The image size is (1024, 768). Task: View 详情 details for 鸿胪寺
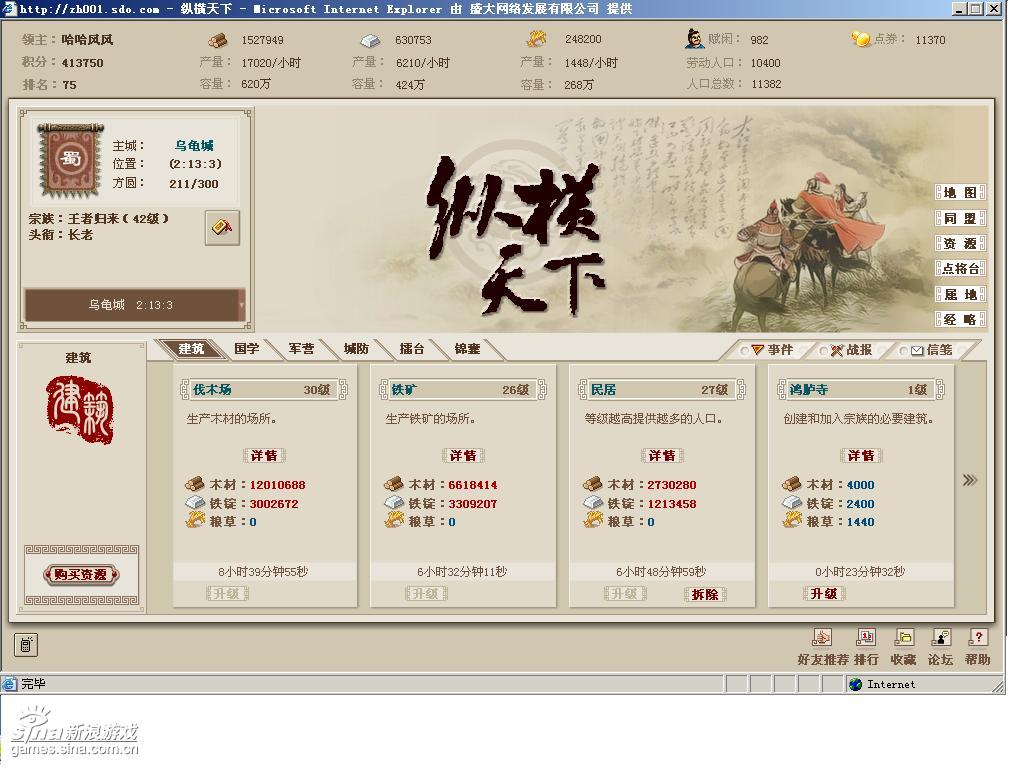tap(861, 455)
